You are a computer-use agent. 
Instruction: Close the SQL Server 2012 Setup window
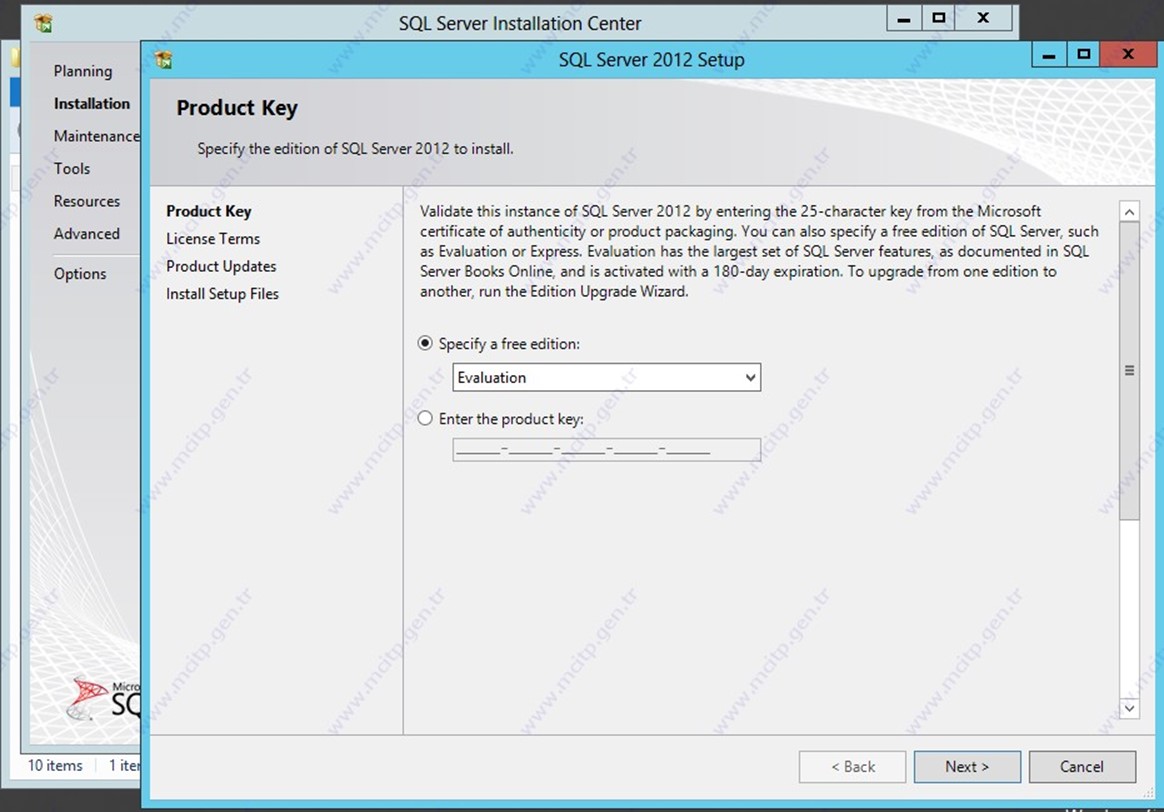point(1128,55)
